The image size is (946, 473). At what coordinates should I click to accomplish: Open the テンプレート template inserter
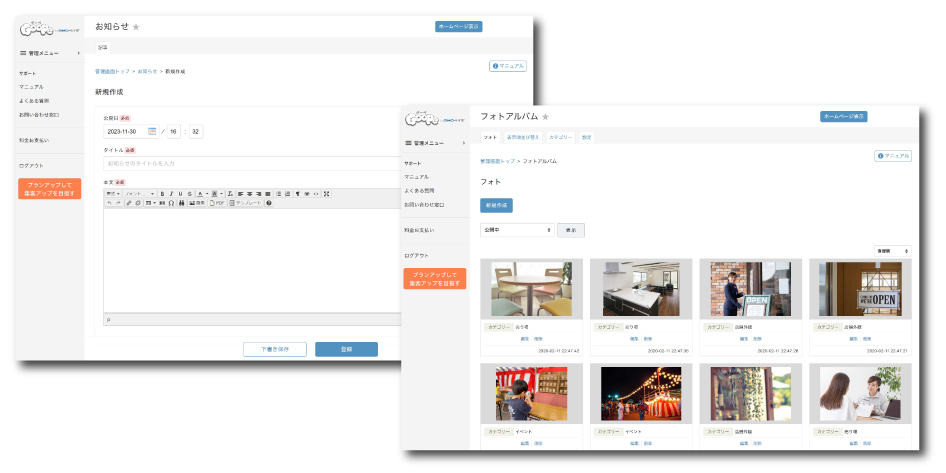point(245,203)
